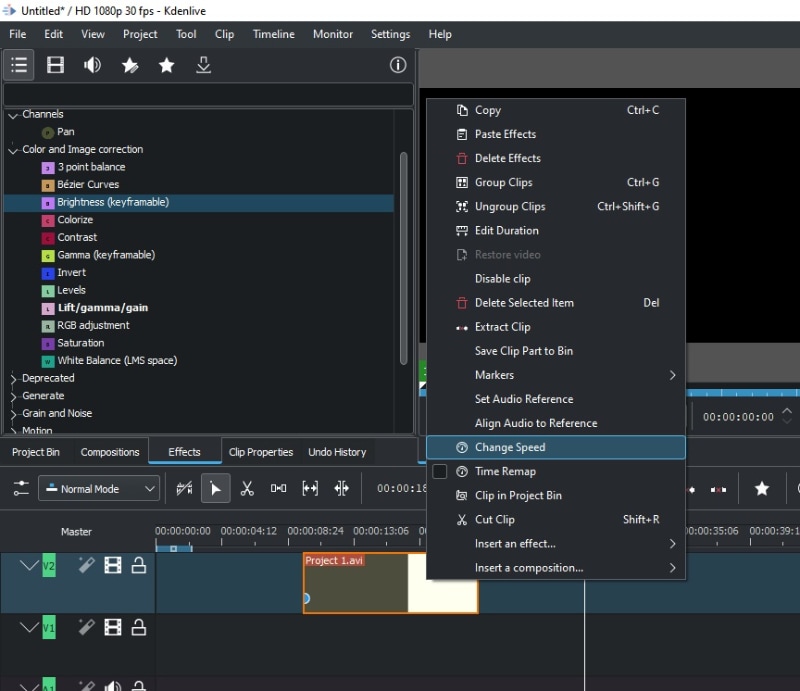Switch to Undo History tab
This screenshot has height=691, width=800.
pyautogui.click(x=337, y=452)
